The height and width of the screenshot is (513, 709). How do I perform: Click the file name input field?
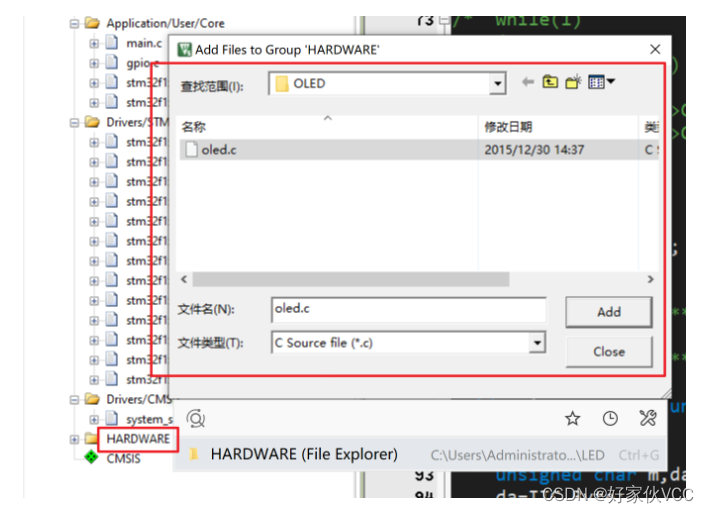point(408,310)
